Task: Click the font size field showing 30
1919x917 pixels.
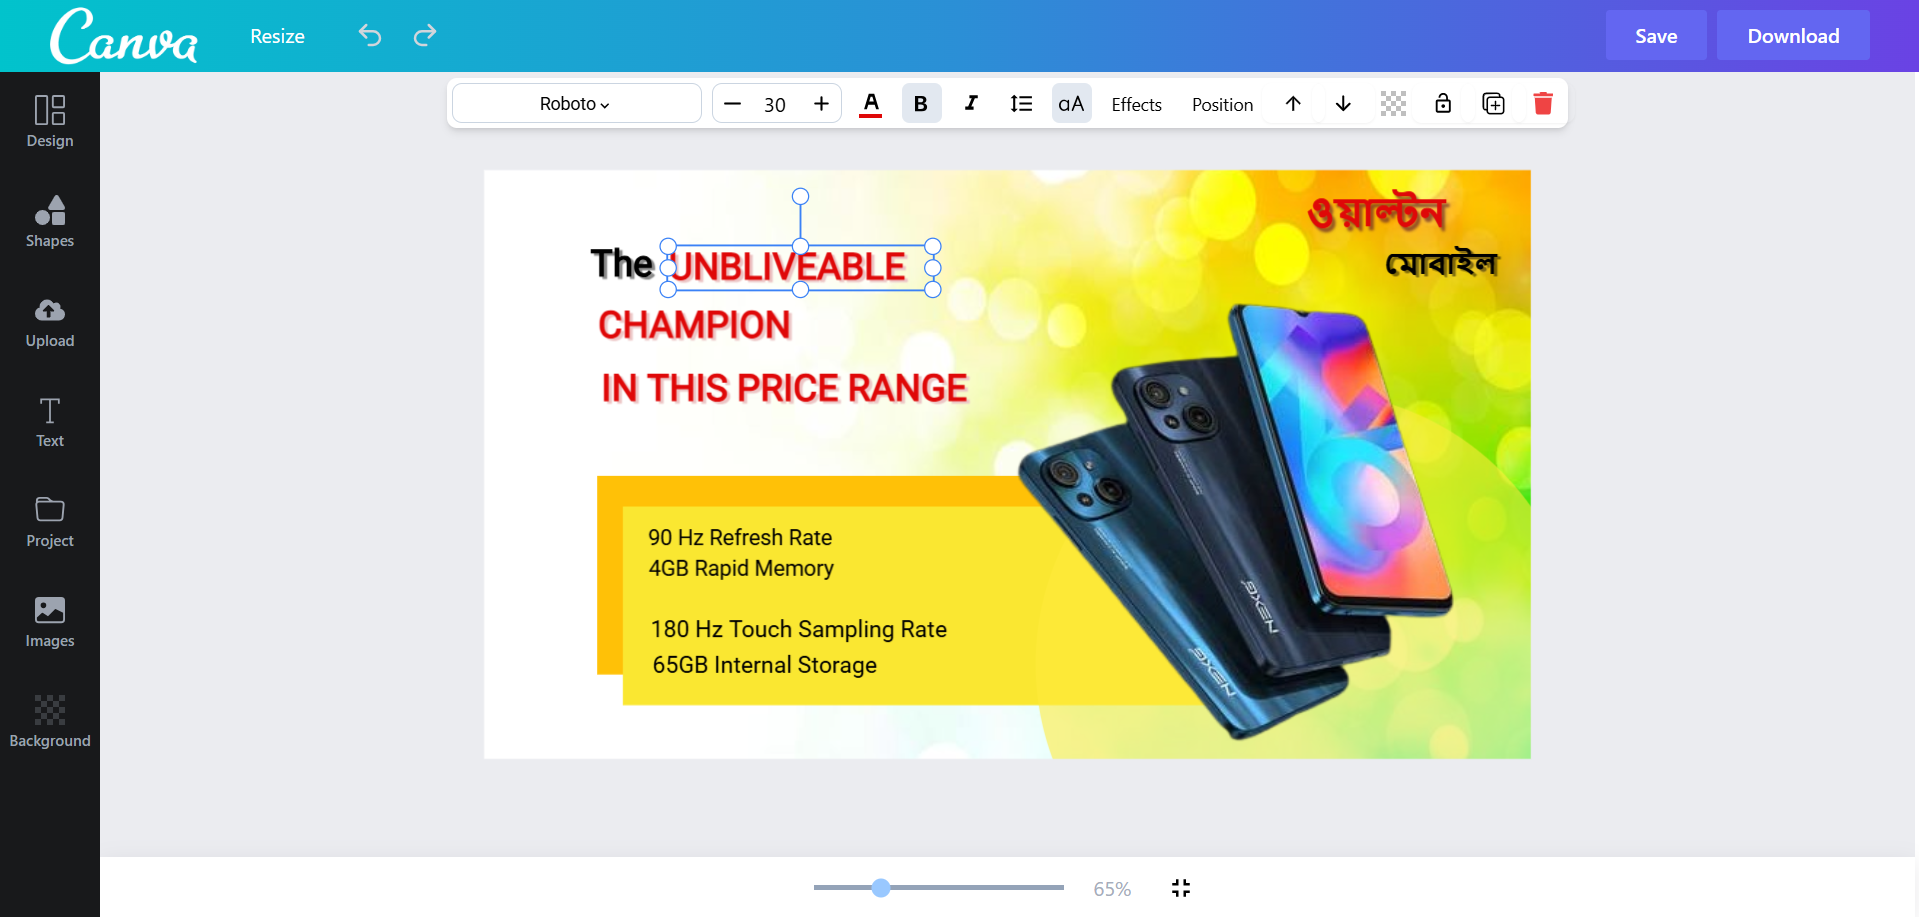Action: coord(775,105)
